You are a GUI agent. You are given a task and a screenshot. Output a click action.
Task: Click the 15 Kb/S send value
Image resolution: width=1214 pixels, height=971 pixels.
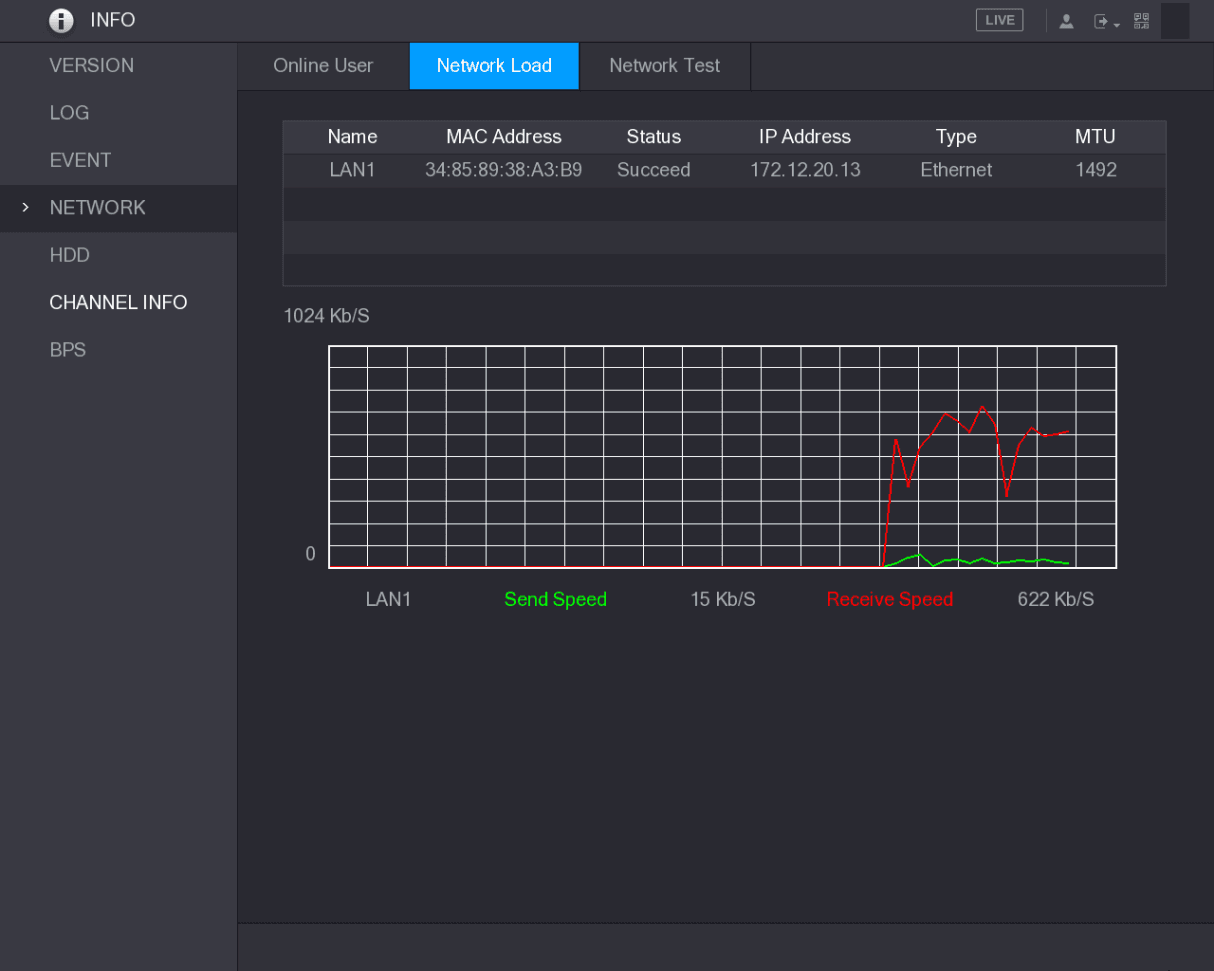pyautogui.click(x=723, y=599)
